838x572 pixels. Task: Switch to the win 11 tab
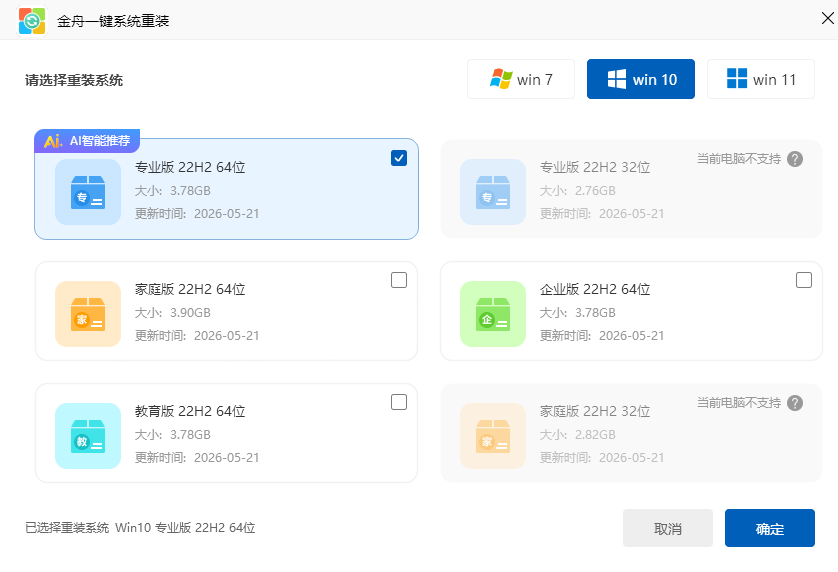pos(761,79)
